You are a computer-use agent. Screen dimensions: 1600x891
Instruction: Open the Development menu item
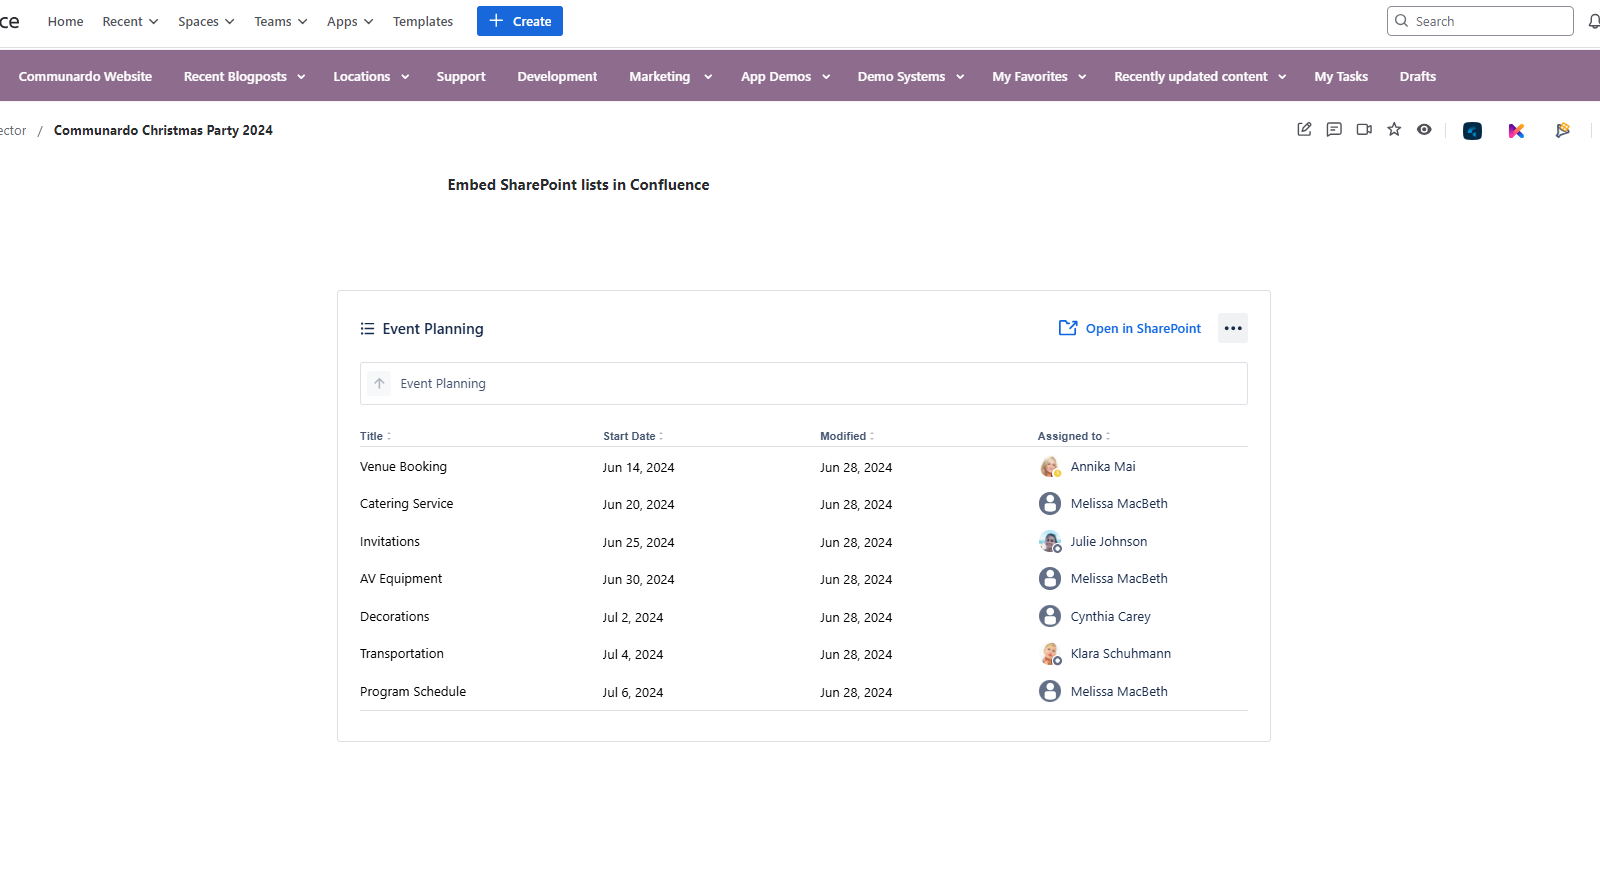pyautogui.click(x=557, y=76)
